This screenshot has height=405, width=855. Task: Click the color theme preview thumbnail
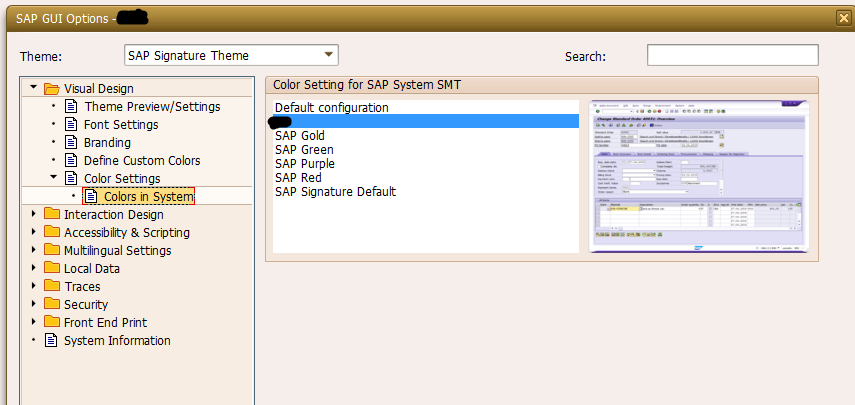pyautogui.click(x=696, y=173)
